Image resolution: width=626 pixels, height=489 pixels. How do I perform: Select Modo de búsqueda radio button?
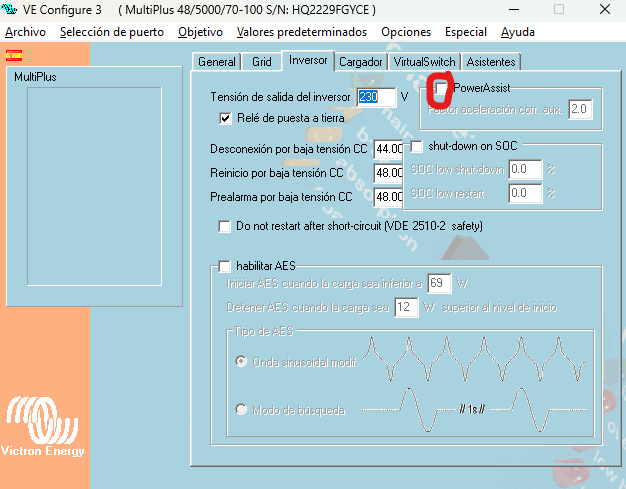click(x=241, y=409)
